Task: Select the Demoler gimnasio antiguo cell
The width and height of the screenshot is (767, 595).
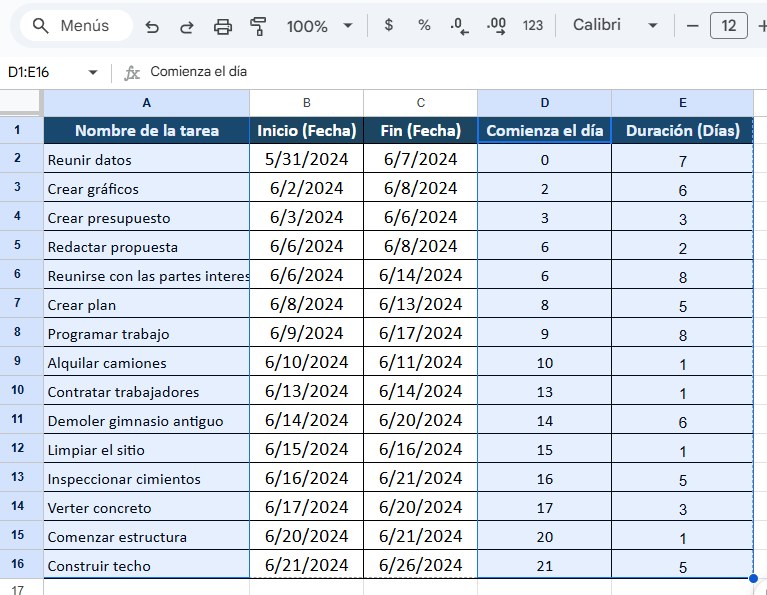Action: point(146,419)
